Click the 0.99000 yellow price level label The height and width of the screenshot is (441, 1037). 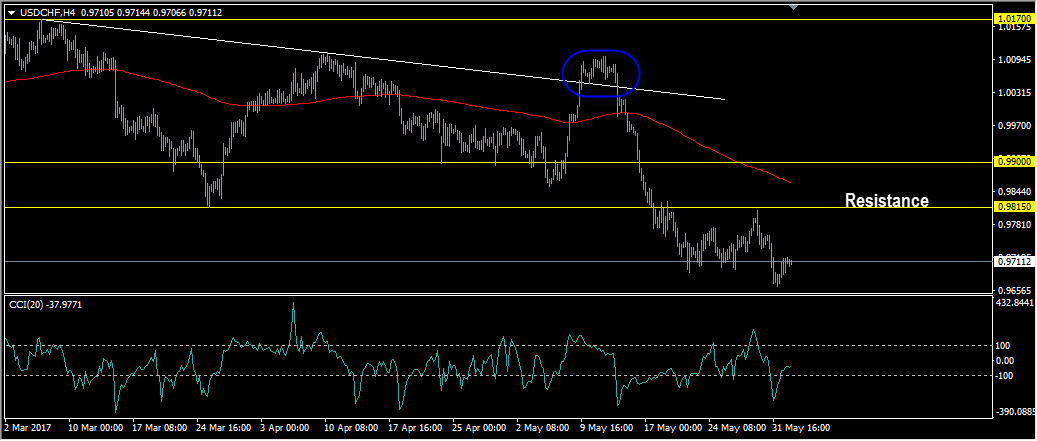pos(1013,162)
